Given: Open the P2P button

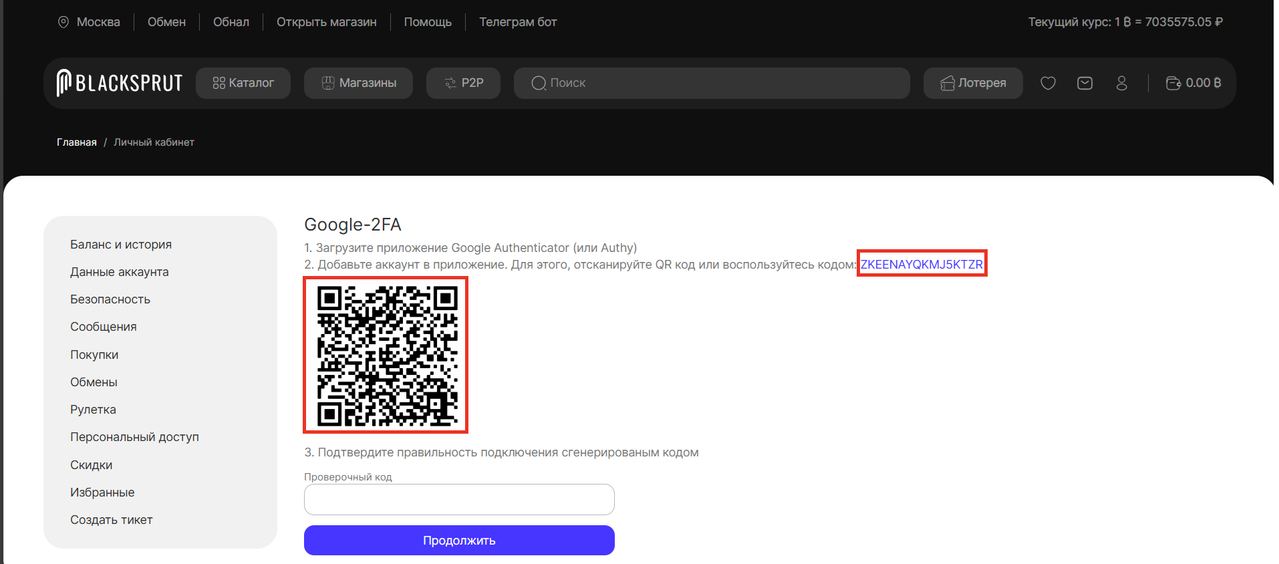Looking at the screenshot, I should click(463, 83).
